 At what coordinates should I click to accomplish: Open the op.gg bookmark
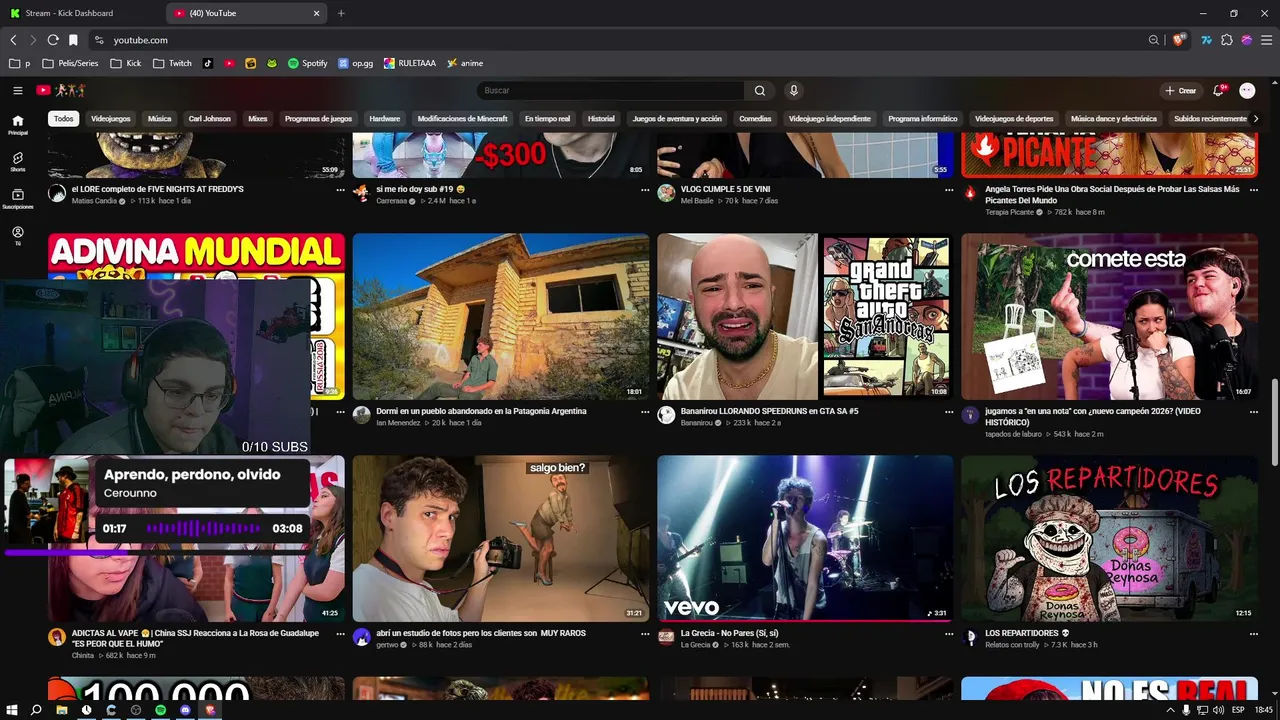pyautogui.click(x=356, y=63)
